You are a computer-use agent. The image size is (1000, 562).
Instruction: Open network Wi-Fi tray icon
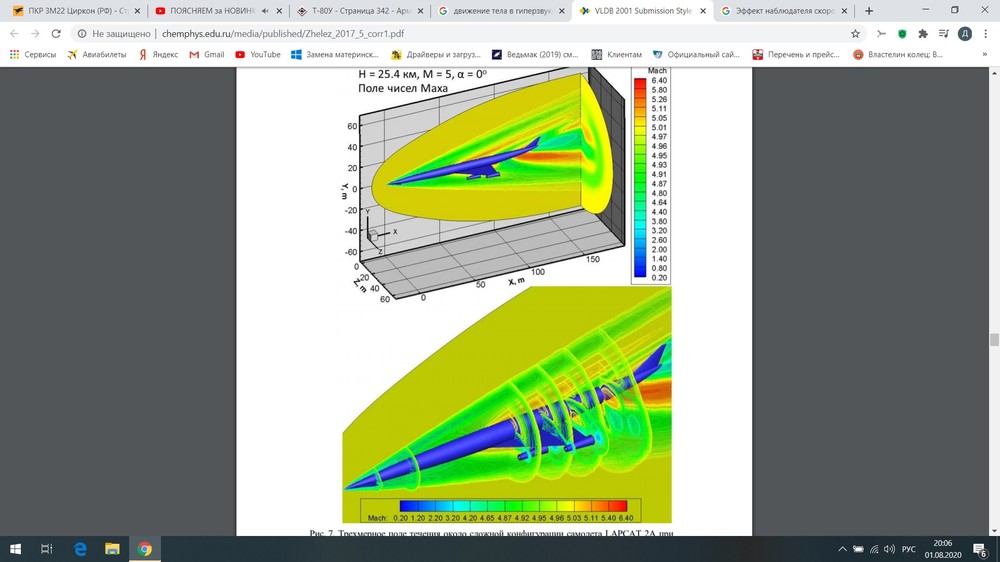point(874,549)
